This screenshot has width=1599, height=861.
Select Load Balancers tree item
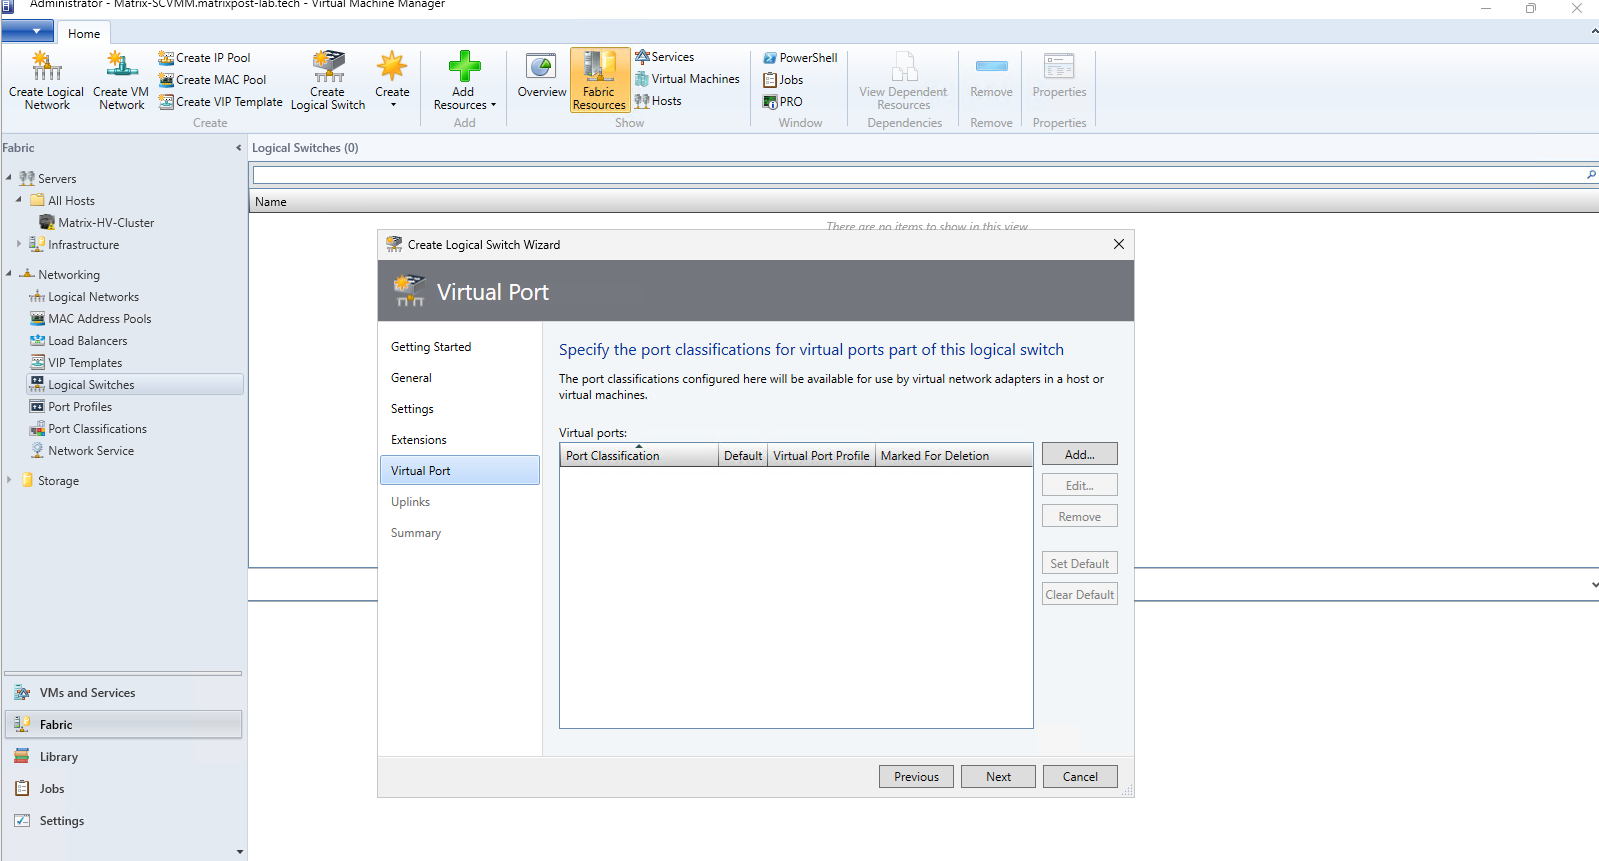tap(78, 341)
